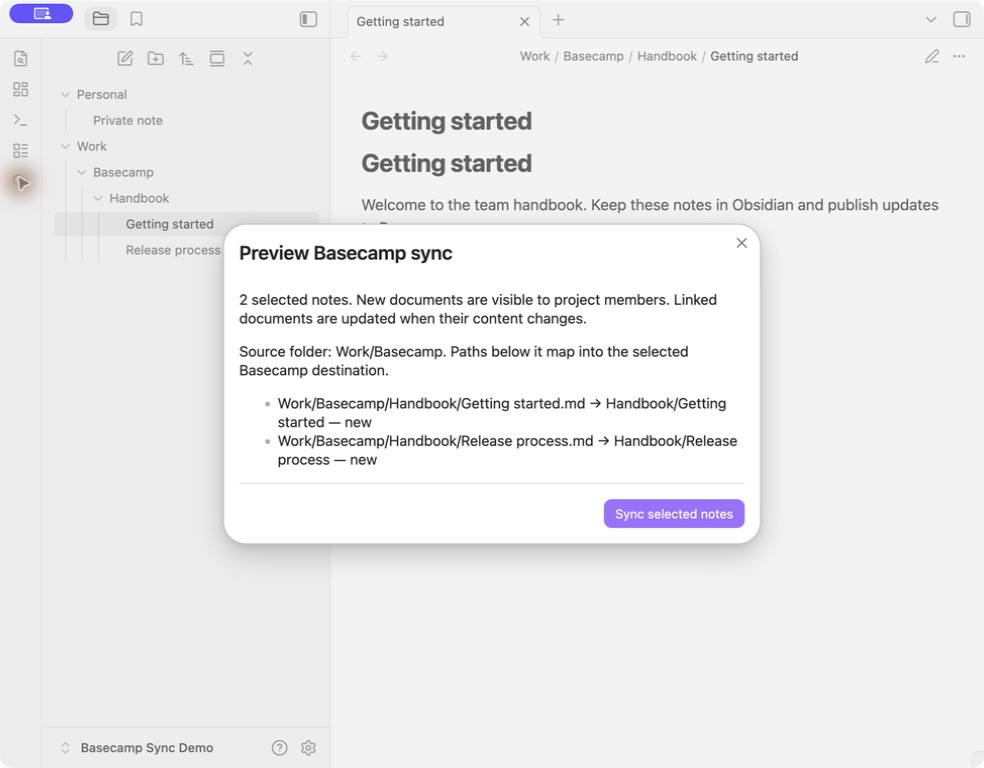Switch to edit mode pencil icon
The height and width of the screenshot is (768, 984).
click(x=932, y=56)
